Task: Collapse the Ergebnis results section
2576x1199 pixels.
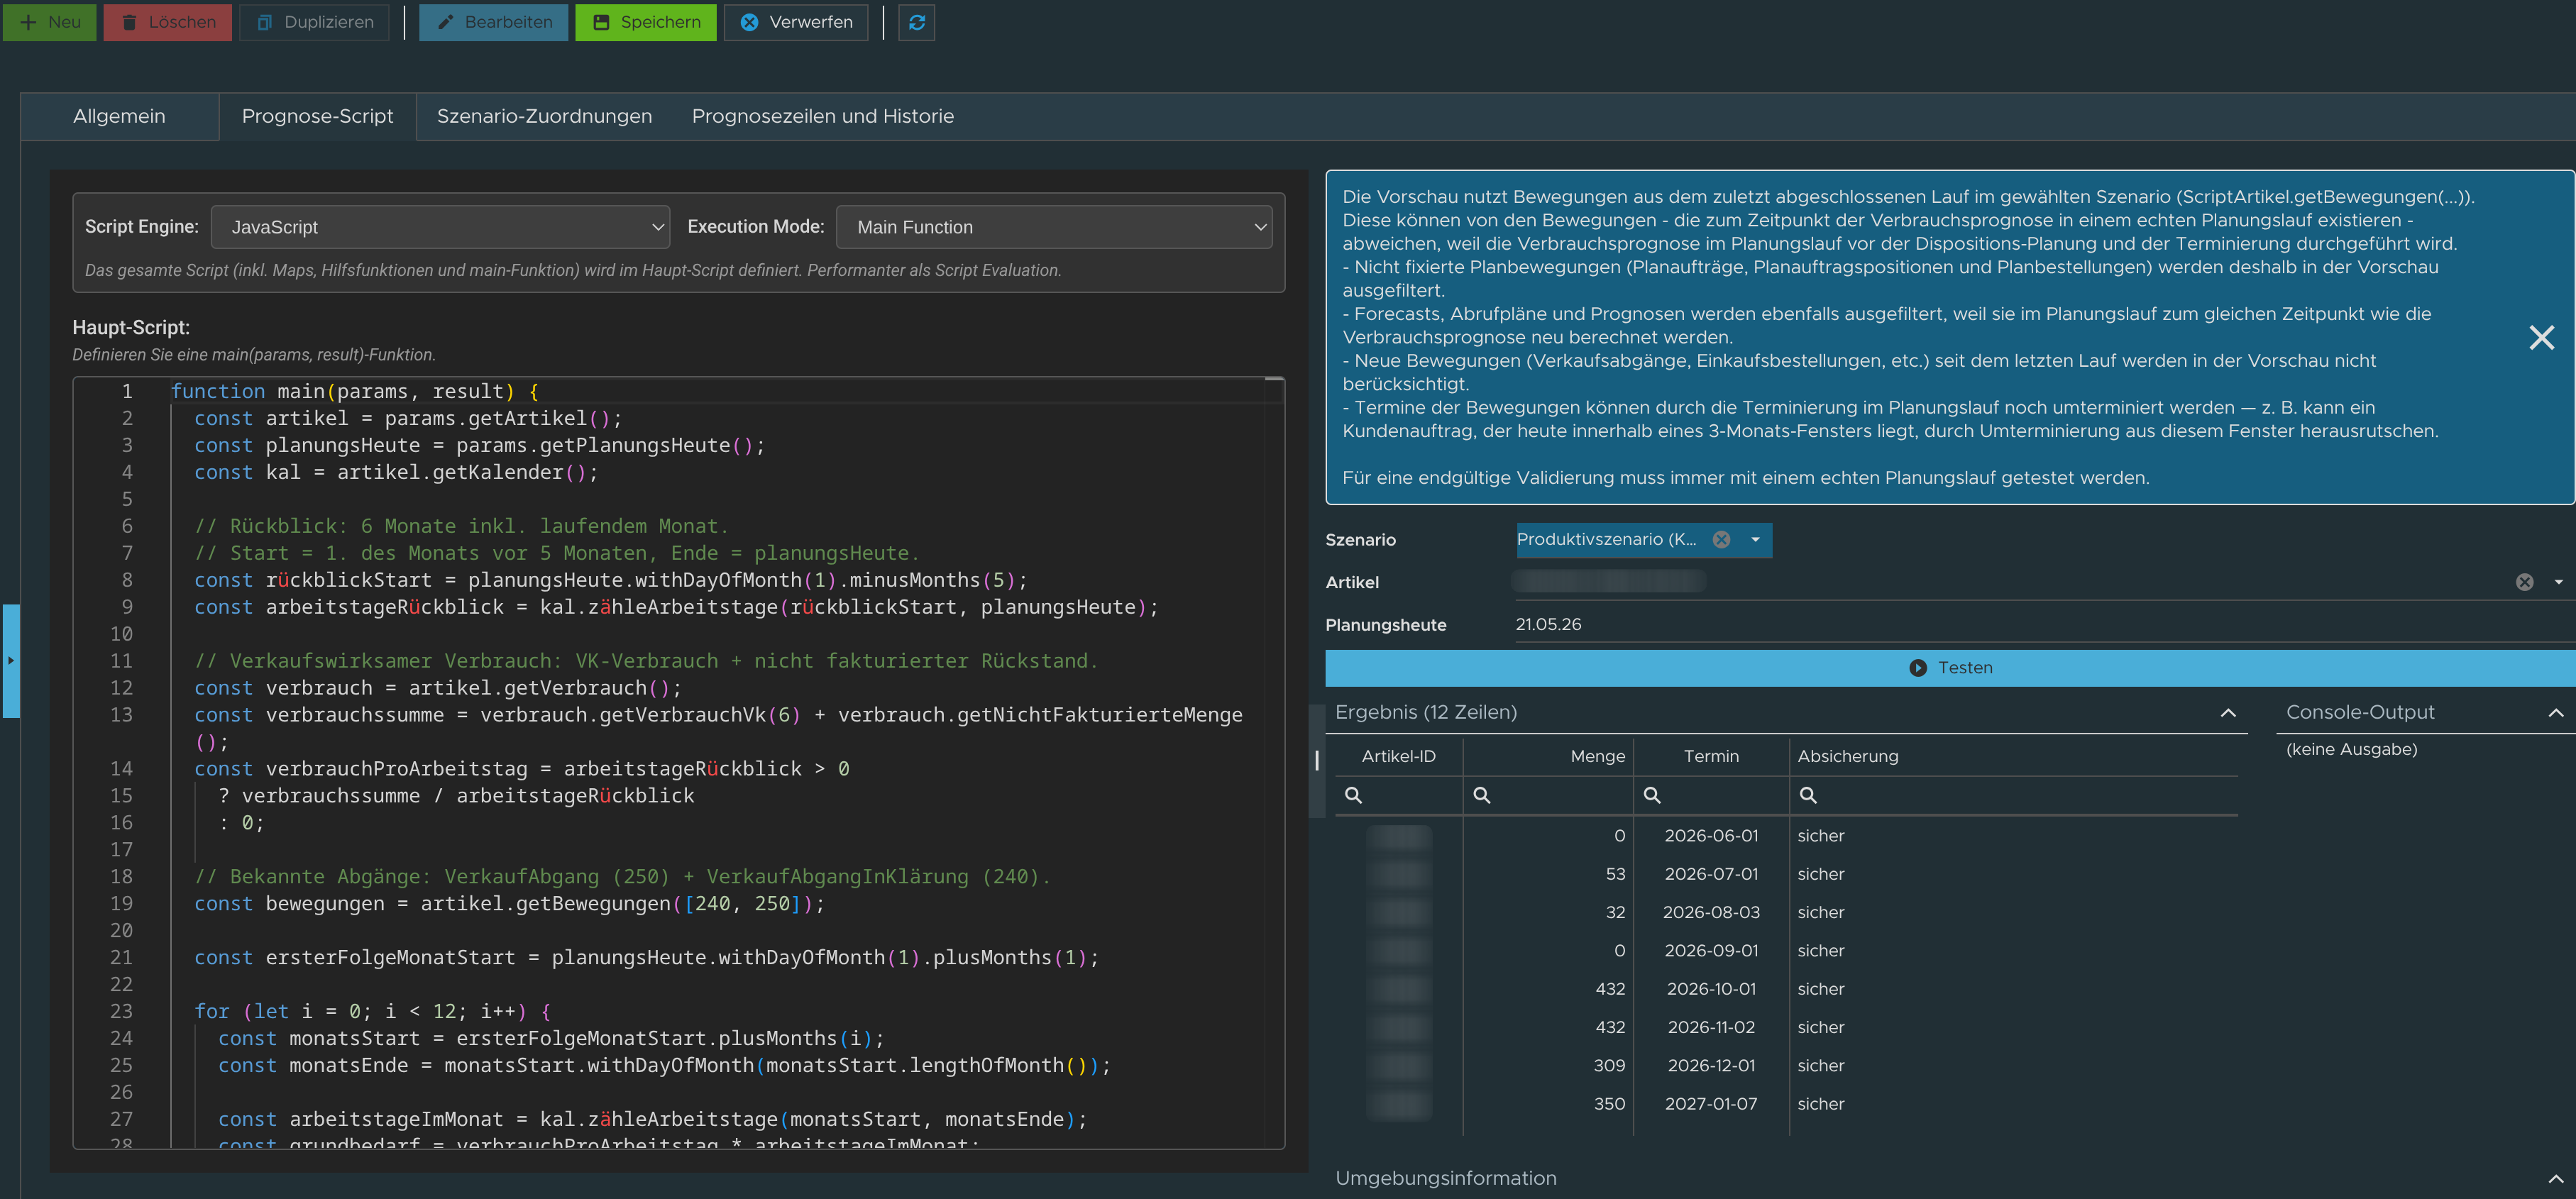Action: pyautogui.click(x=2228, y=713)
